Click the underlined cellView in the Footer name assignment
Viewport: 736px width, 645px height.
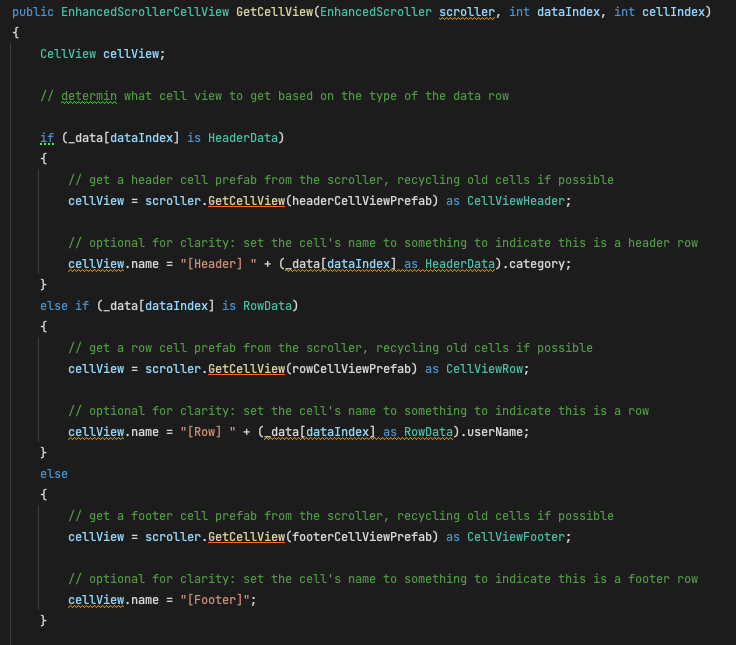96,600
